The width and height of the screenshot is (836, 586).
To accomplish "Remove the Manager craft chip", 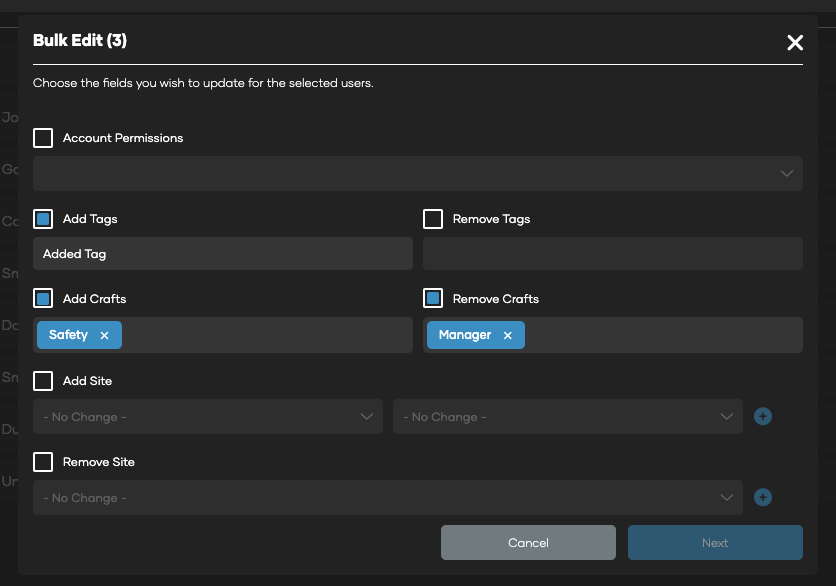I will [508, 335].
